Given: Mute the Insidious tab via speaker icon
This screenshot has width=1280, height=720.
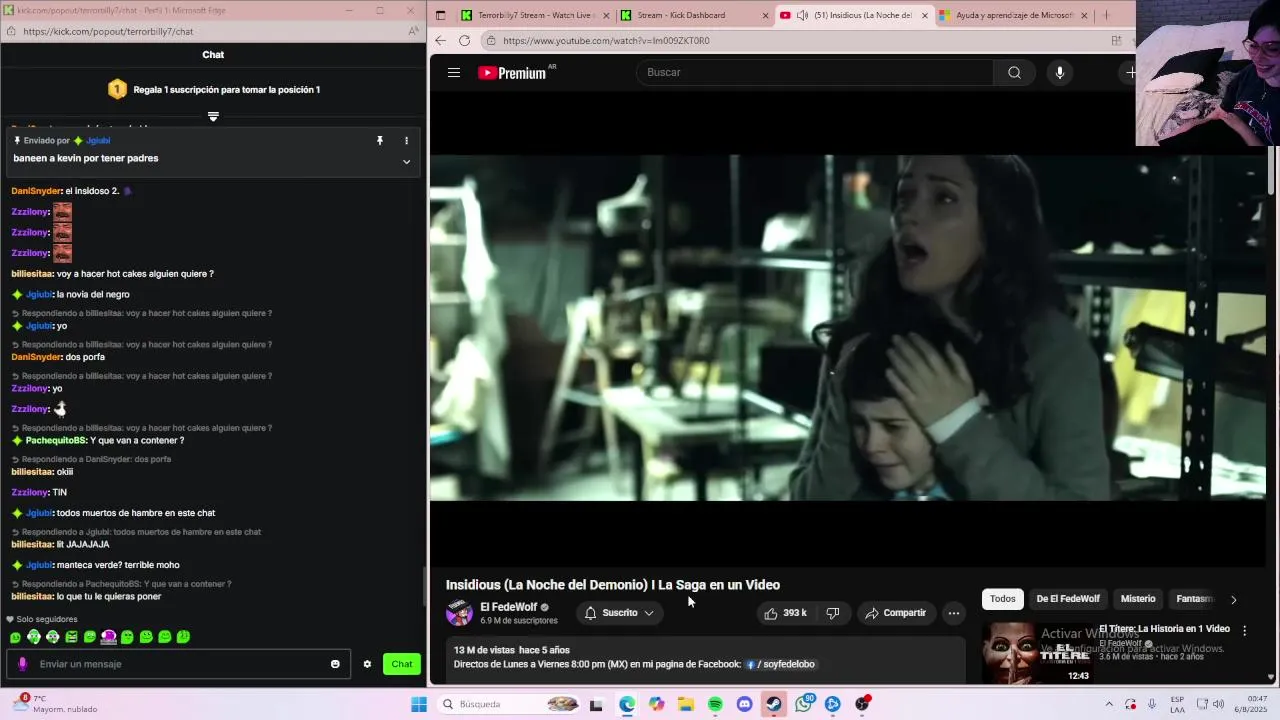Looking at the screenshot, I should click(802, 15).
